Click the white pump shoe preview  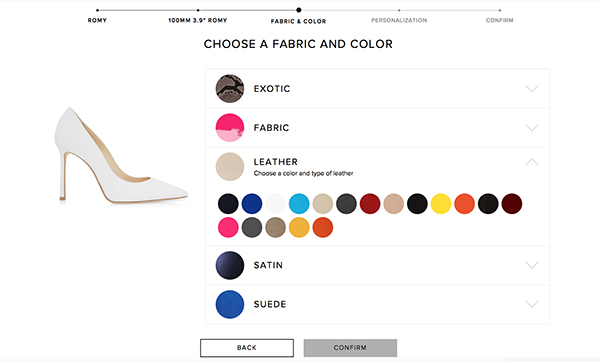pos(121,155)
